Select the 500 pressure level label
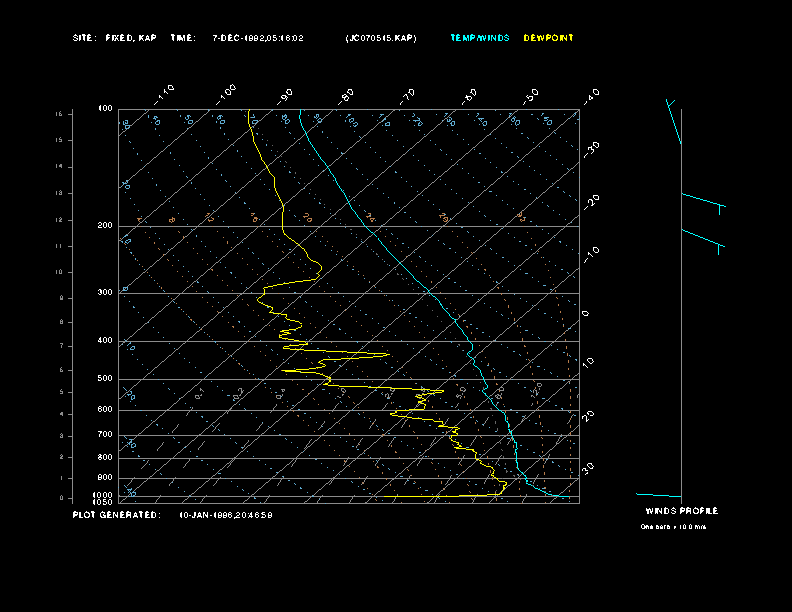The image size is (792, 612). (x=105, y=378)
